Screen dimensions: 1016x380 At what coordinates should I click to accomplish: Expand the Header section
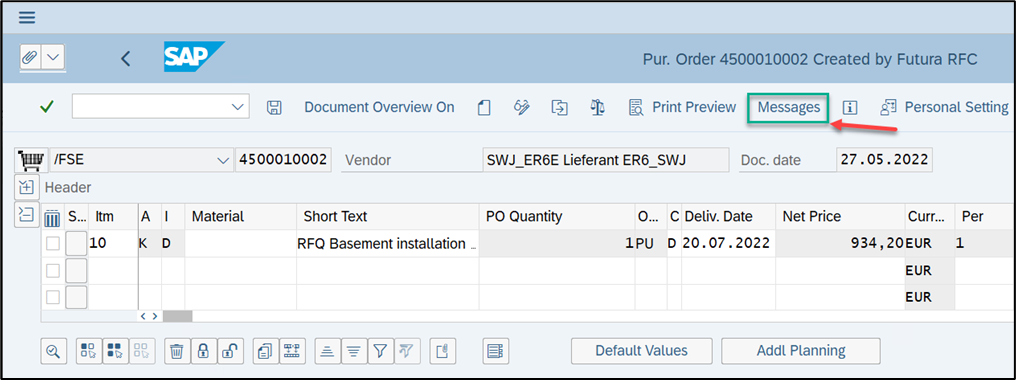coord(26,187)
